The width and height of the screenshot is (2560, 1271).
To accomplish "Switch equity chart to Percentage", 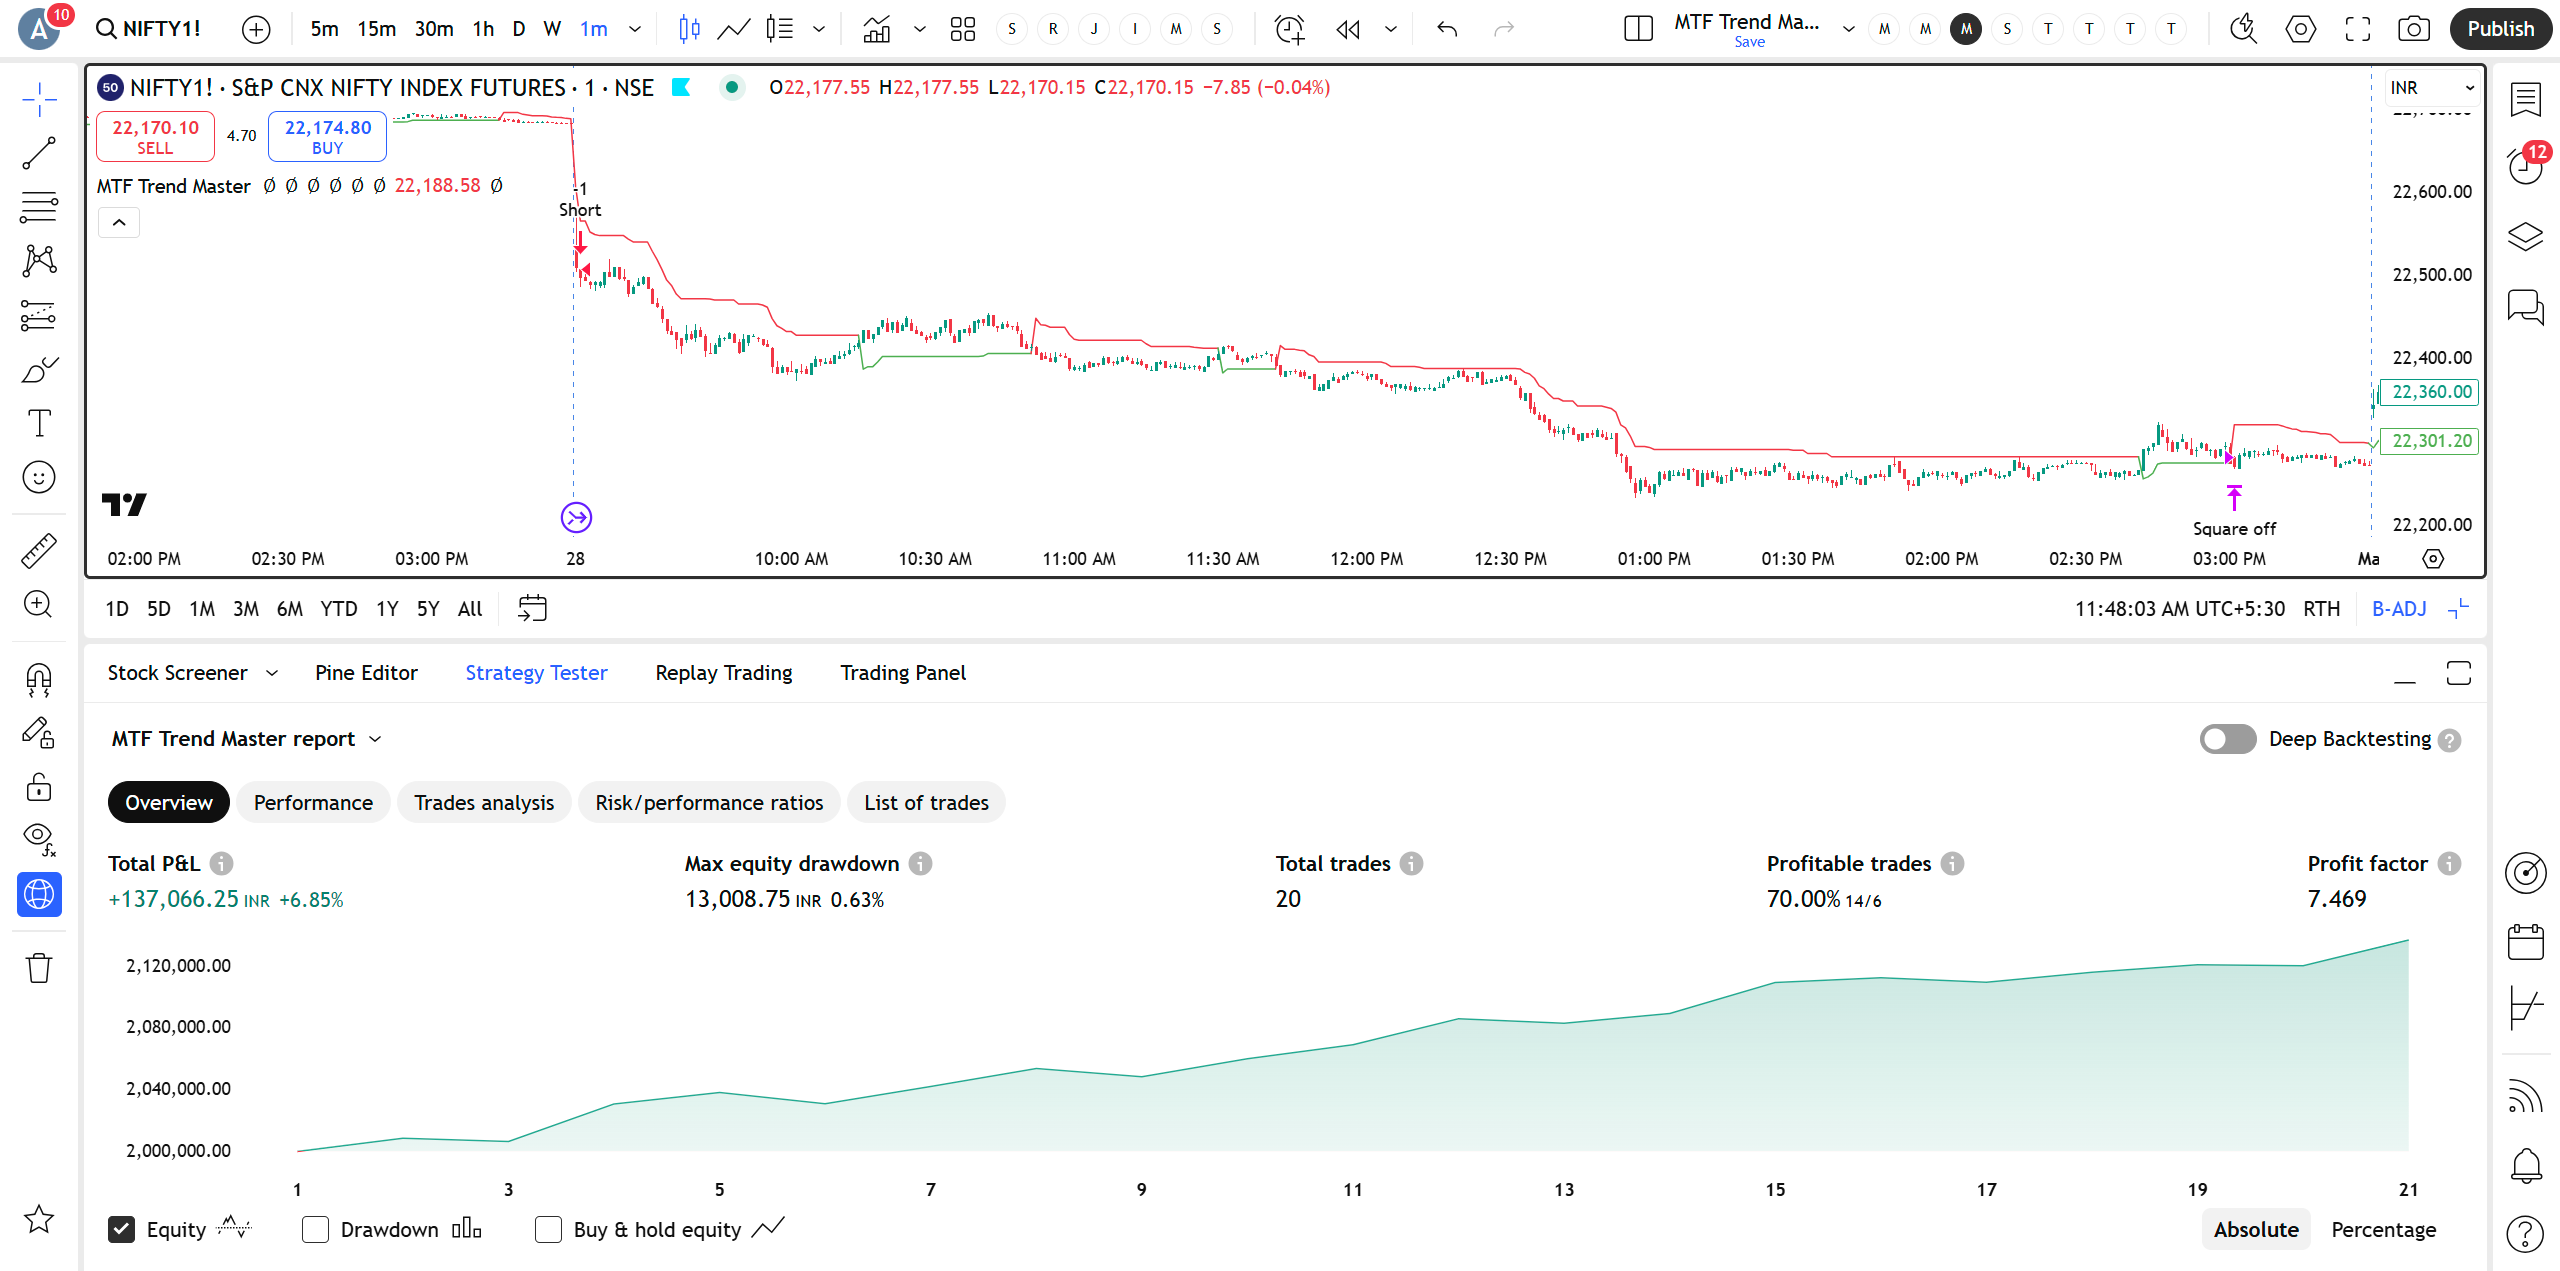I will point(2384,1230).
